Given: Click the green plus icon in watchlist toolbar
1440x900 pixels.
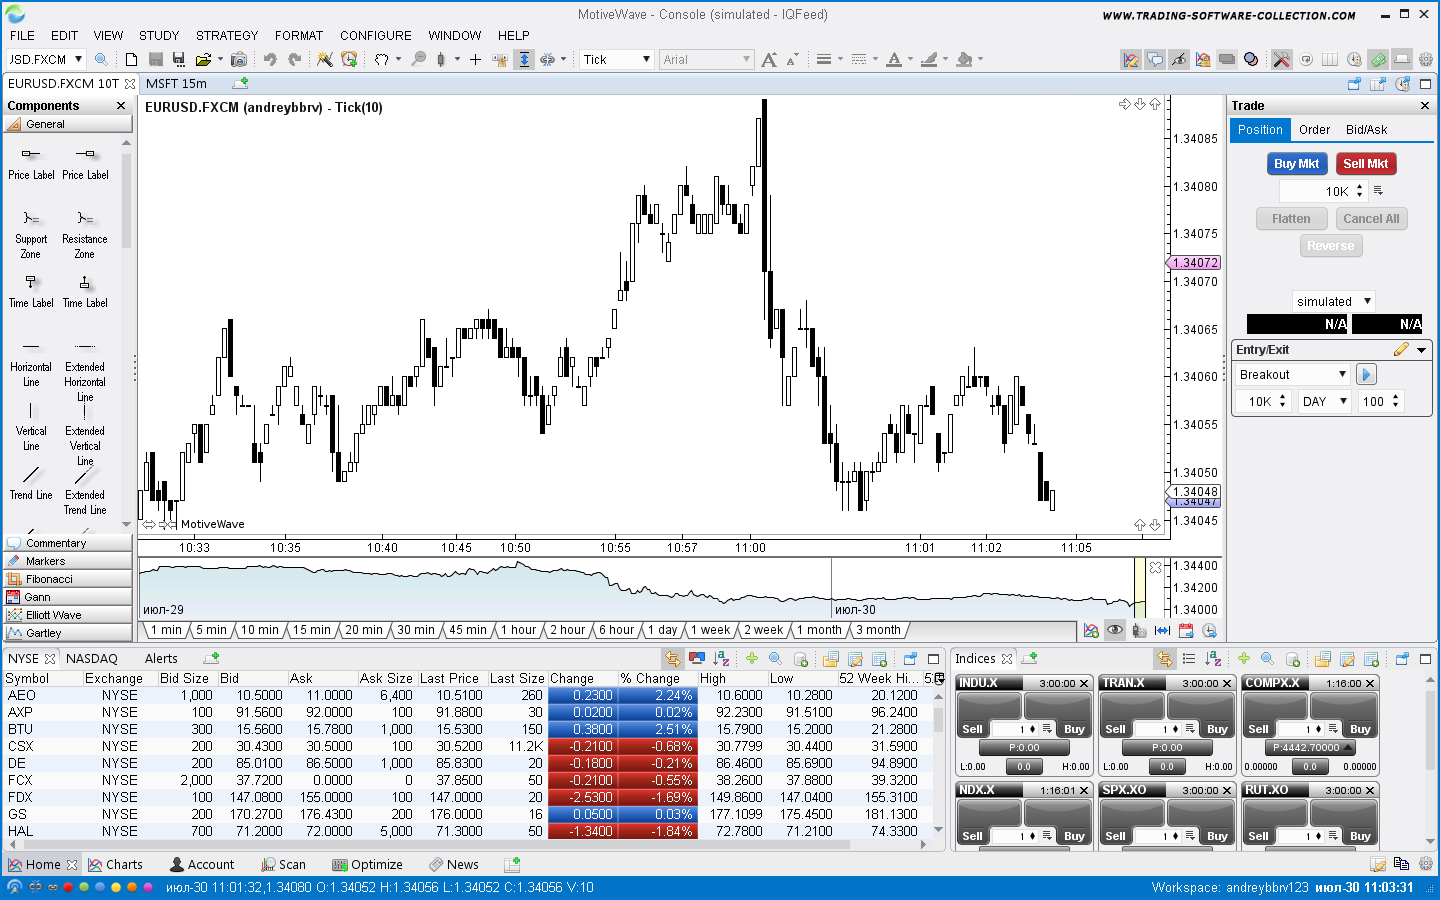Looking at the screenshot, I should pos(751,659).
